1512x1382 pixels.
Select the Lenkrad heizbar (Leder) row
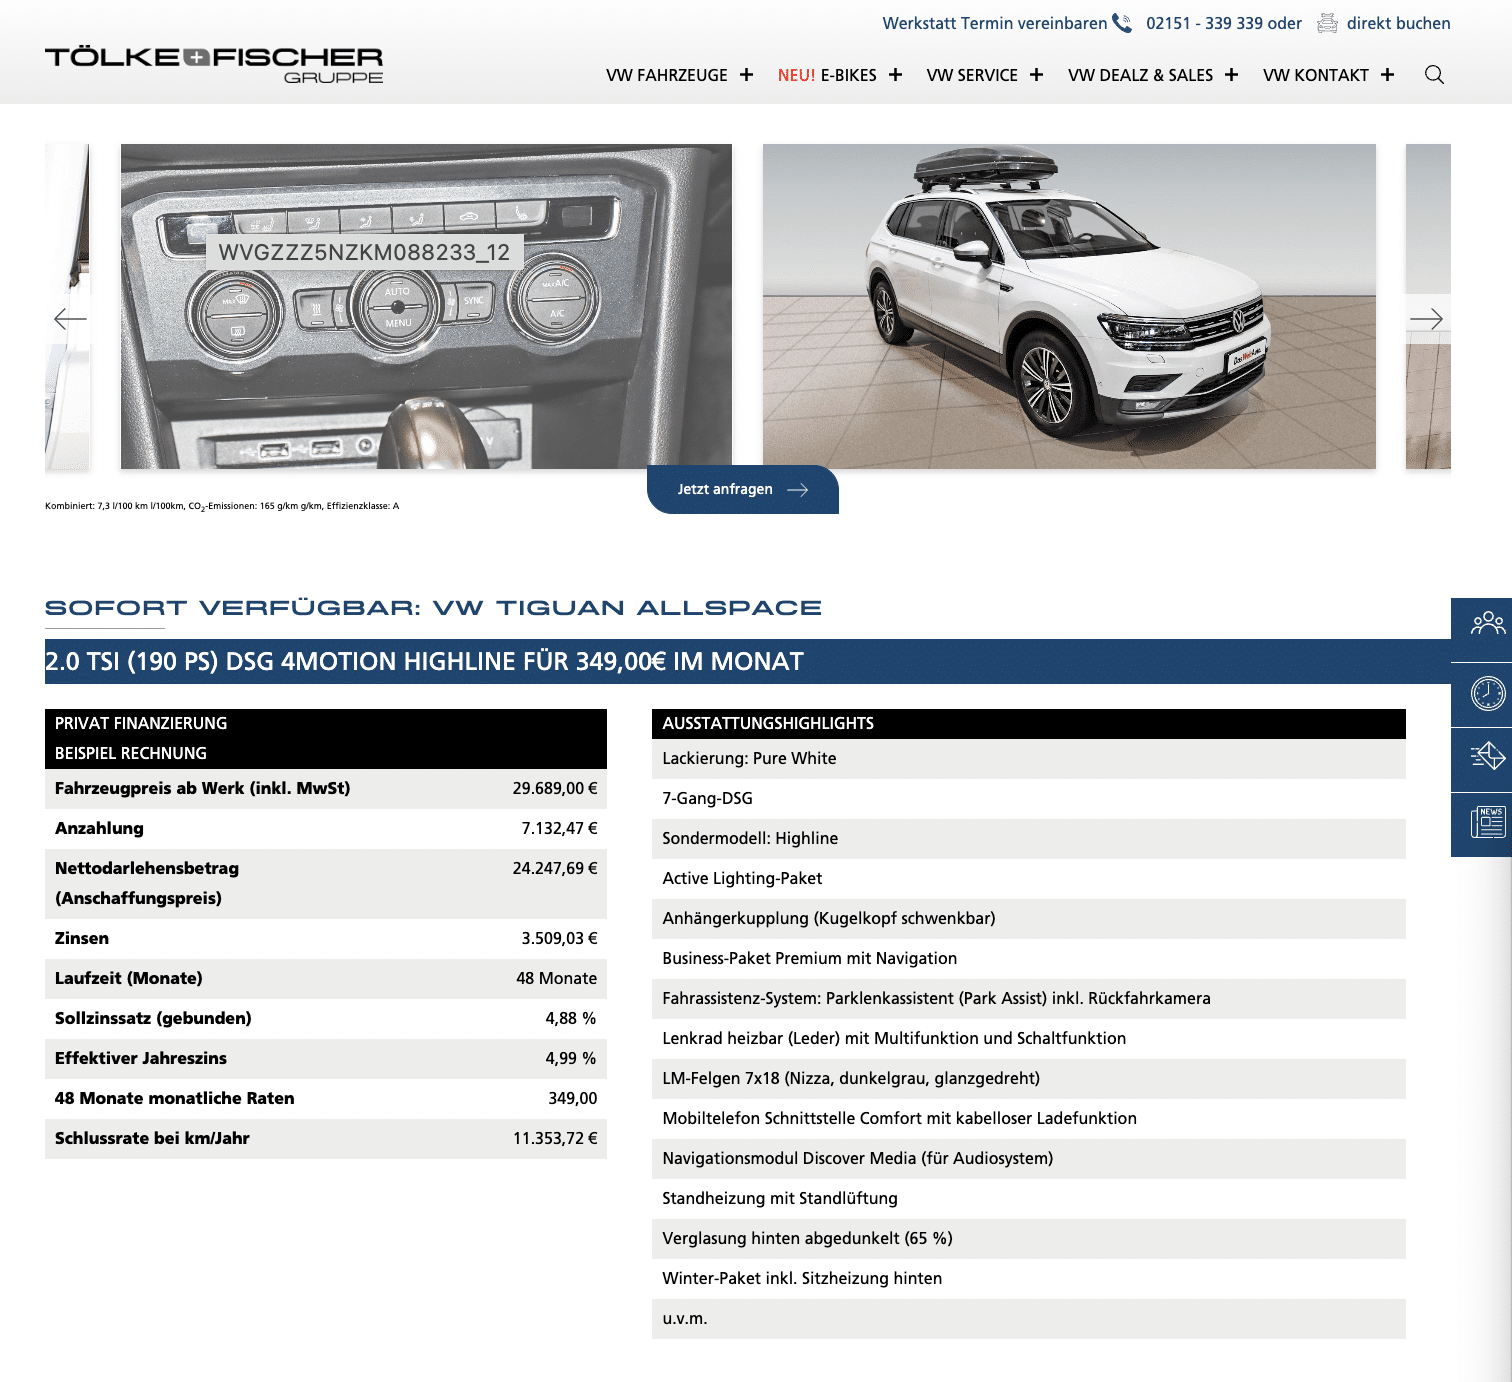pyautogui.click(x=1029, y=1039)
